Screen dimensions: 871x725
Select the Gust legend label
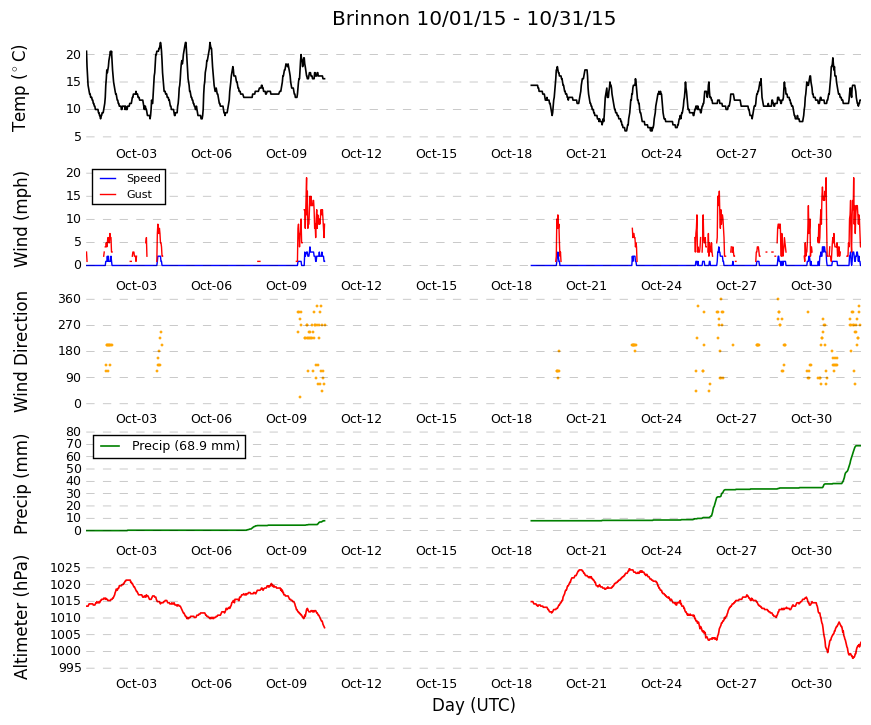139,194
